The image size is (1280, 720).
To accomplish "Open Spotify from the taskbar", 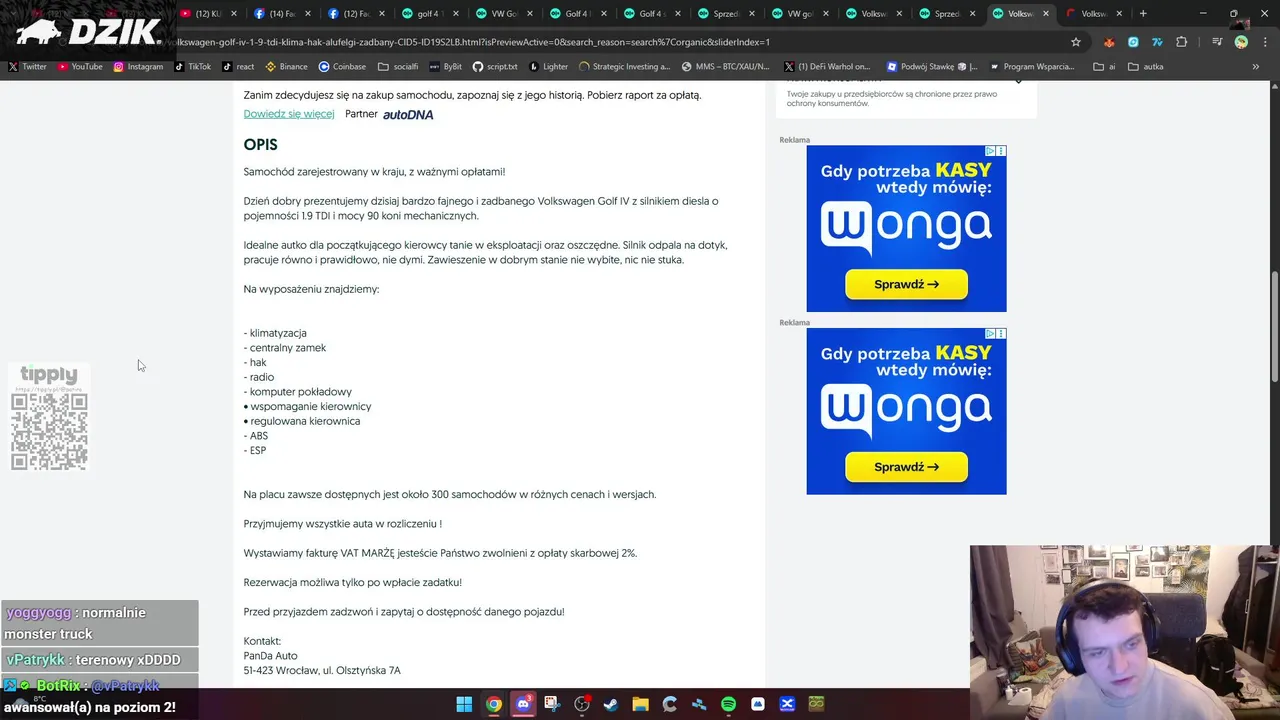I will click(x=728, y=704).
